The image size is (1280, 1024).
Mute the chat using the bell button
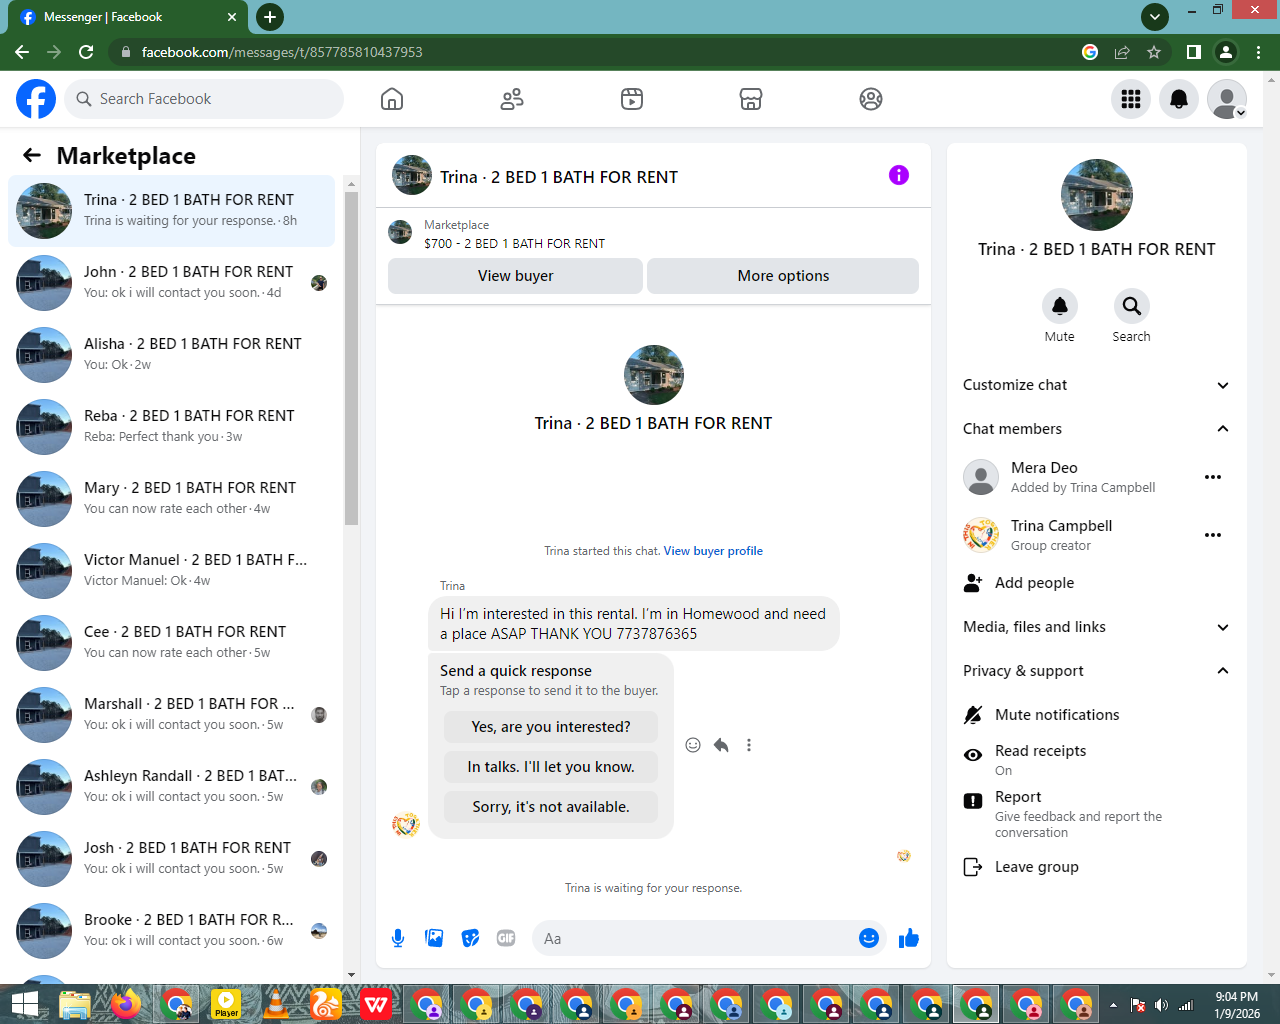1060,306
